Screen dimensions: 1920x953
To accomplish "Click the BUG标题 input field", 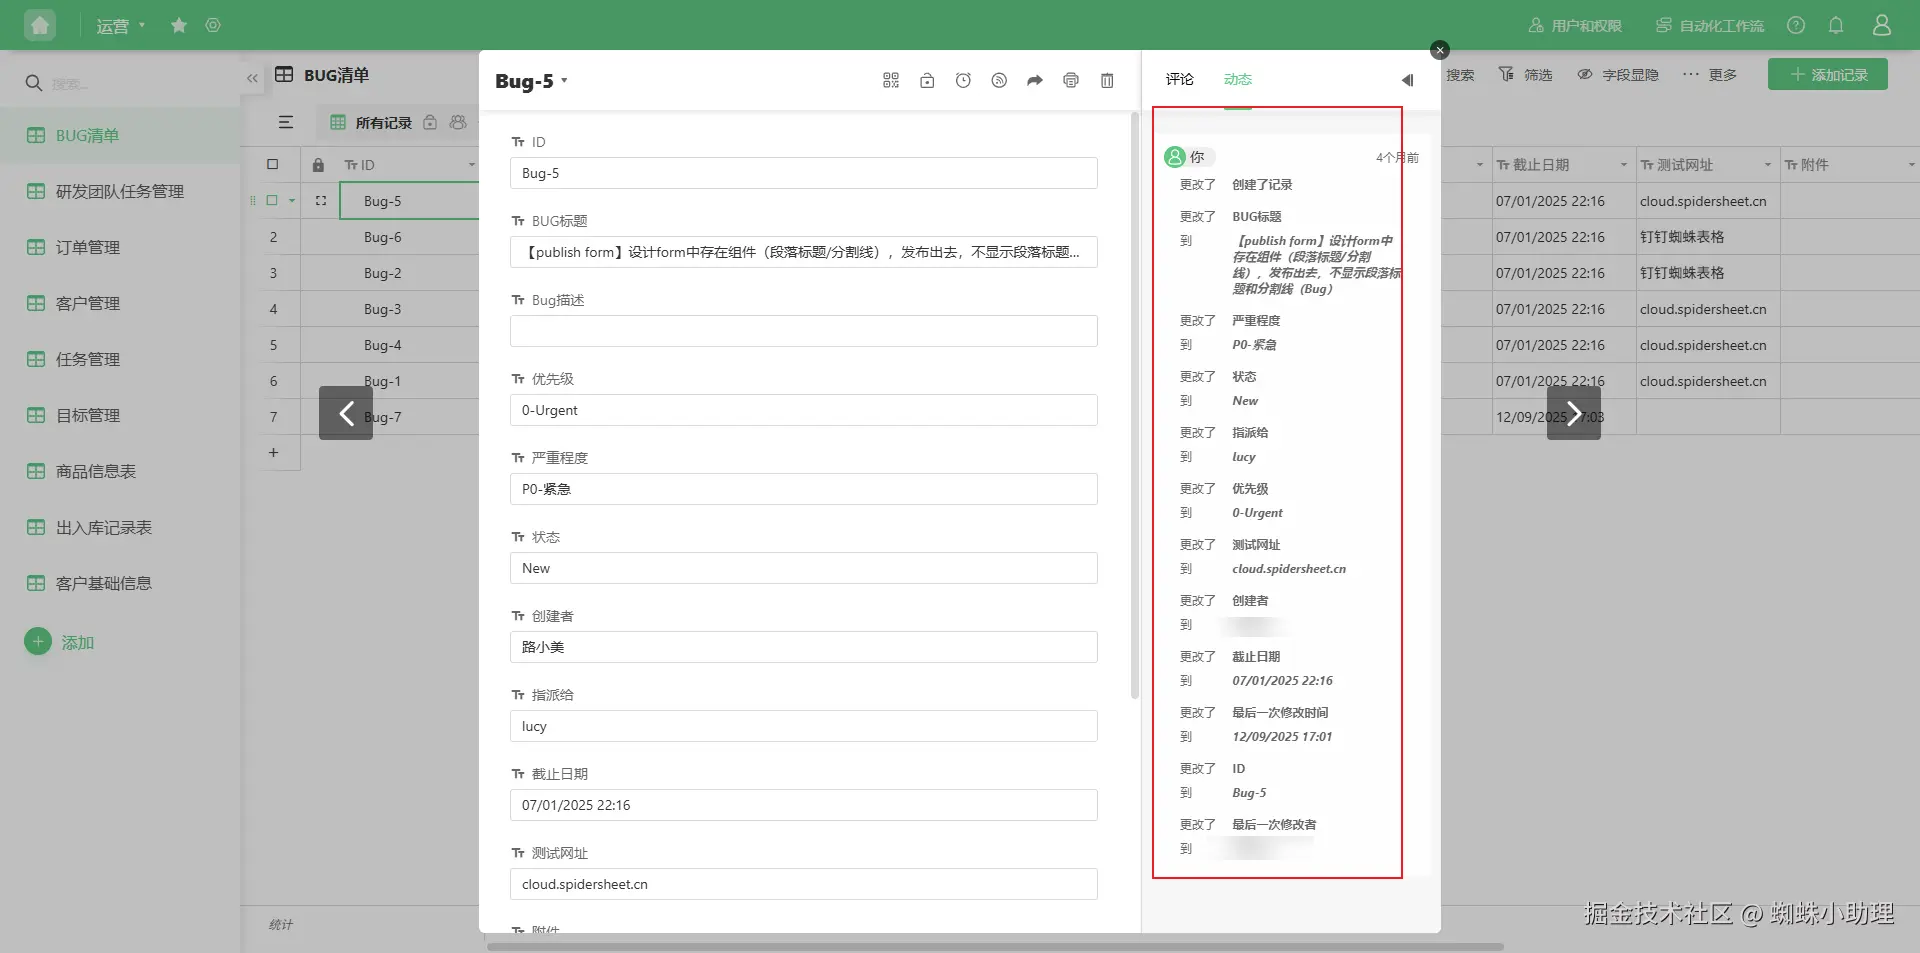I will tap(804, 252).
